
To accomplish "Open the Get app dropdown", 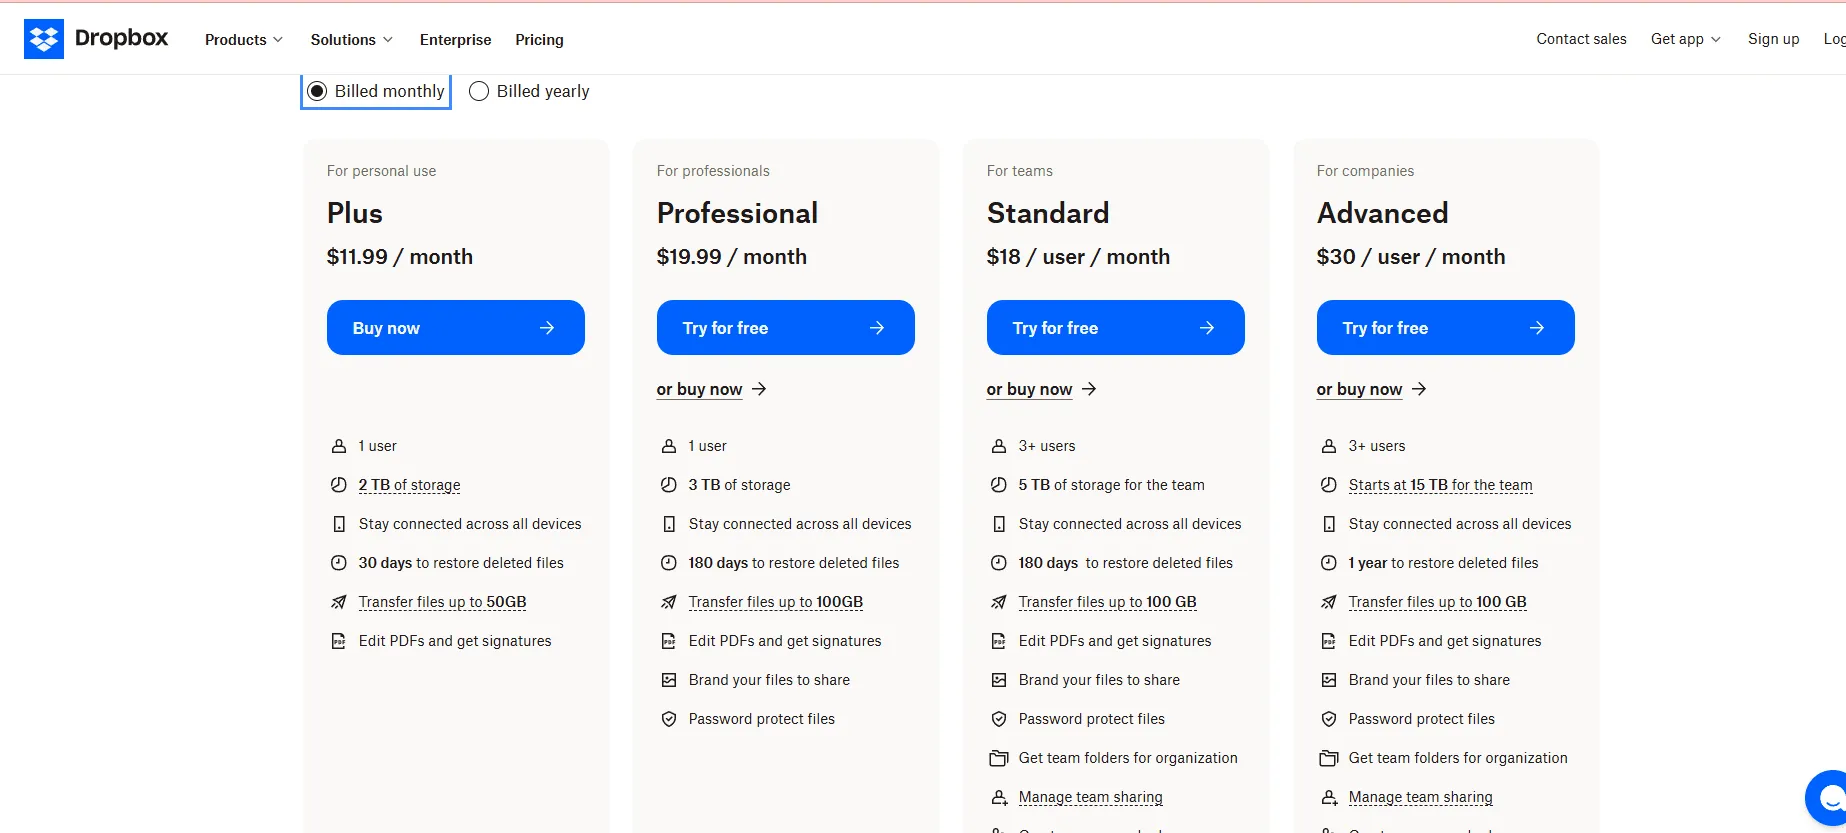I will pos(1686,39).
